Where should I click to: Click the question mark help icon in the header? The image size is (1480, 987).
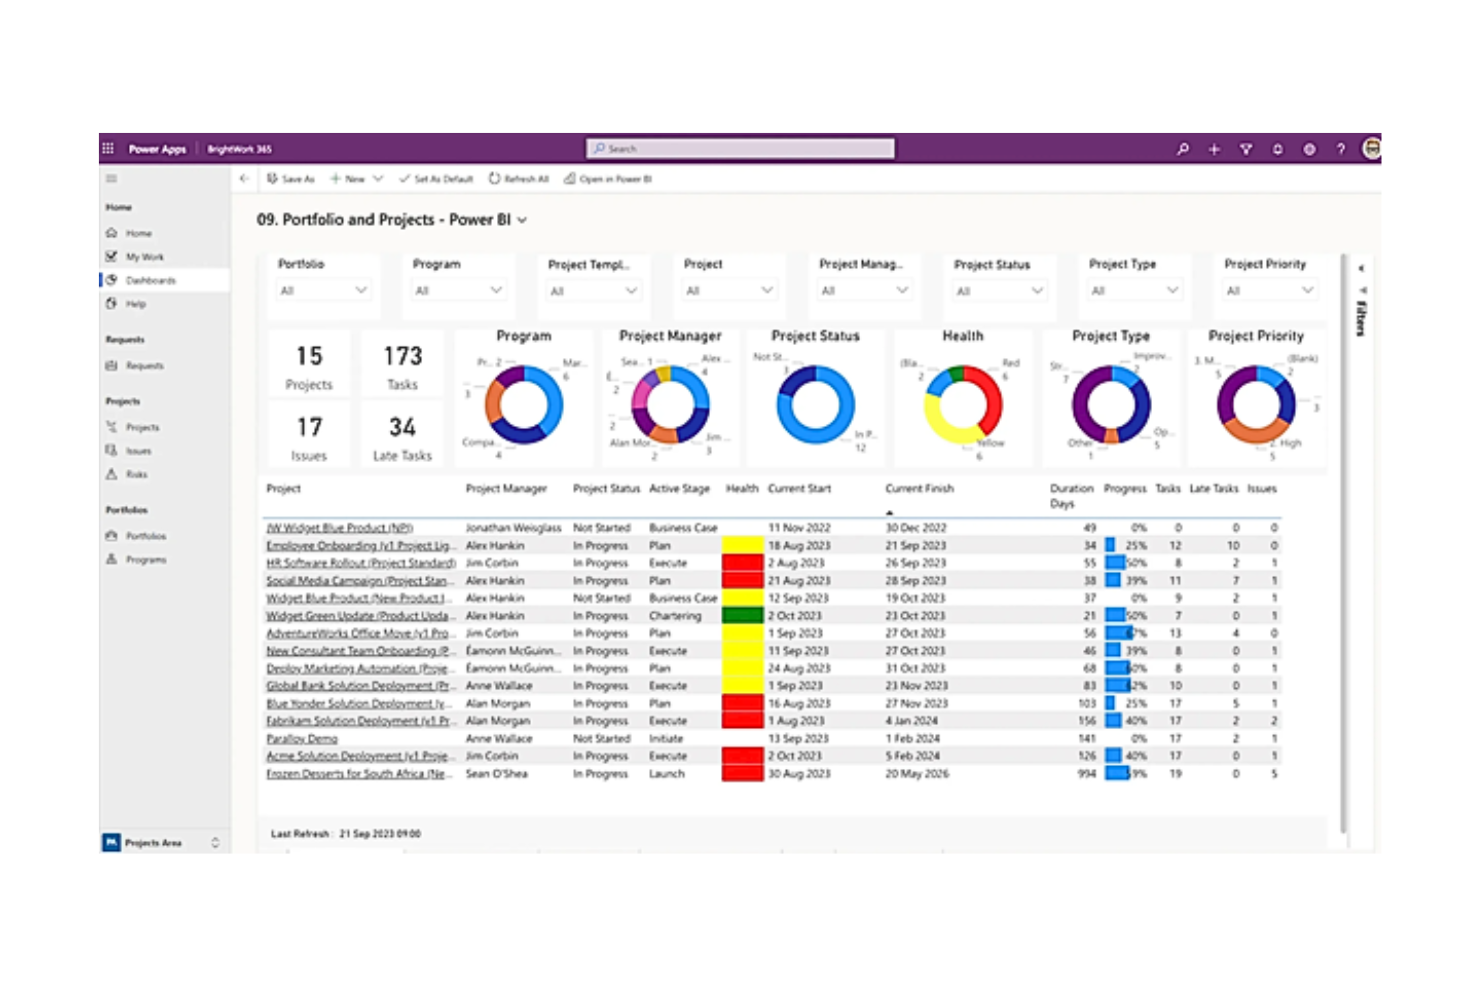[1341, 149]
